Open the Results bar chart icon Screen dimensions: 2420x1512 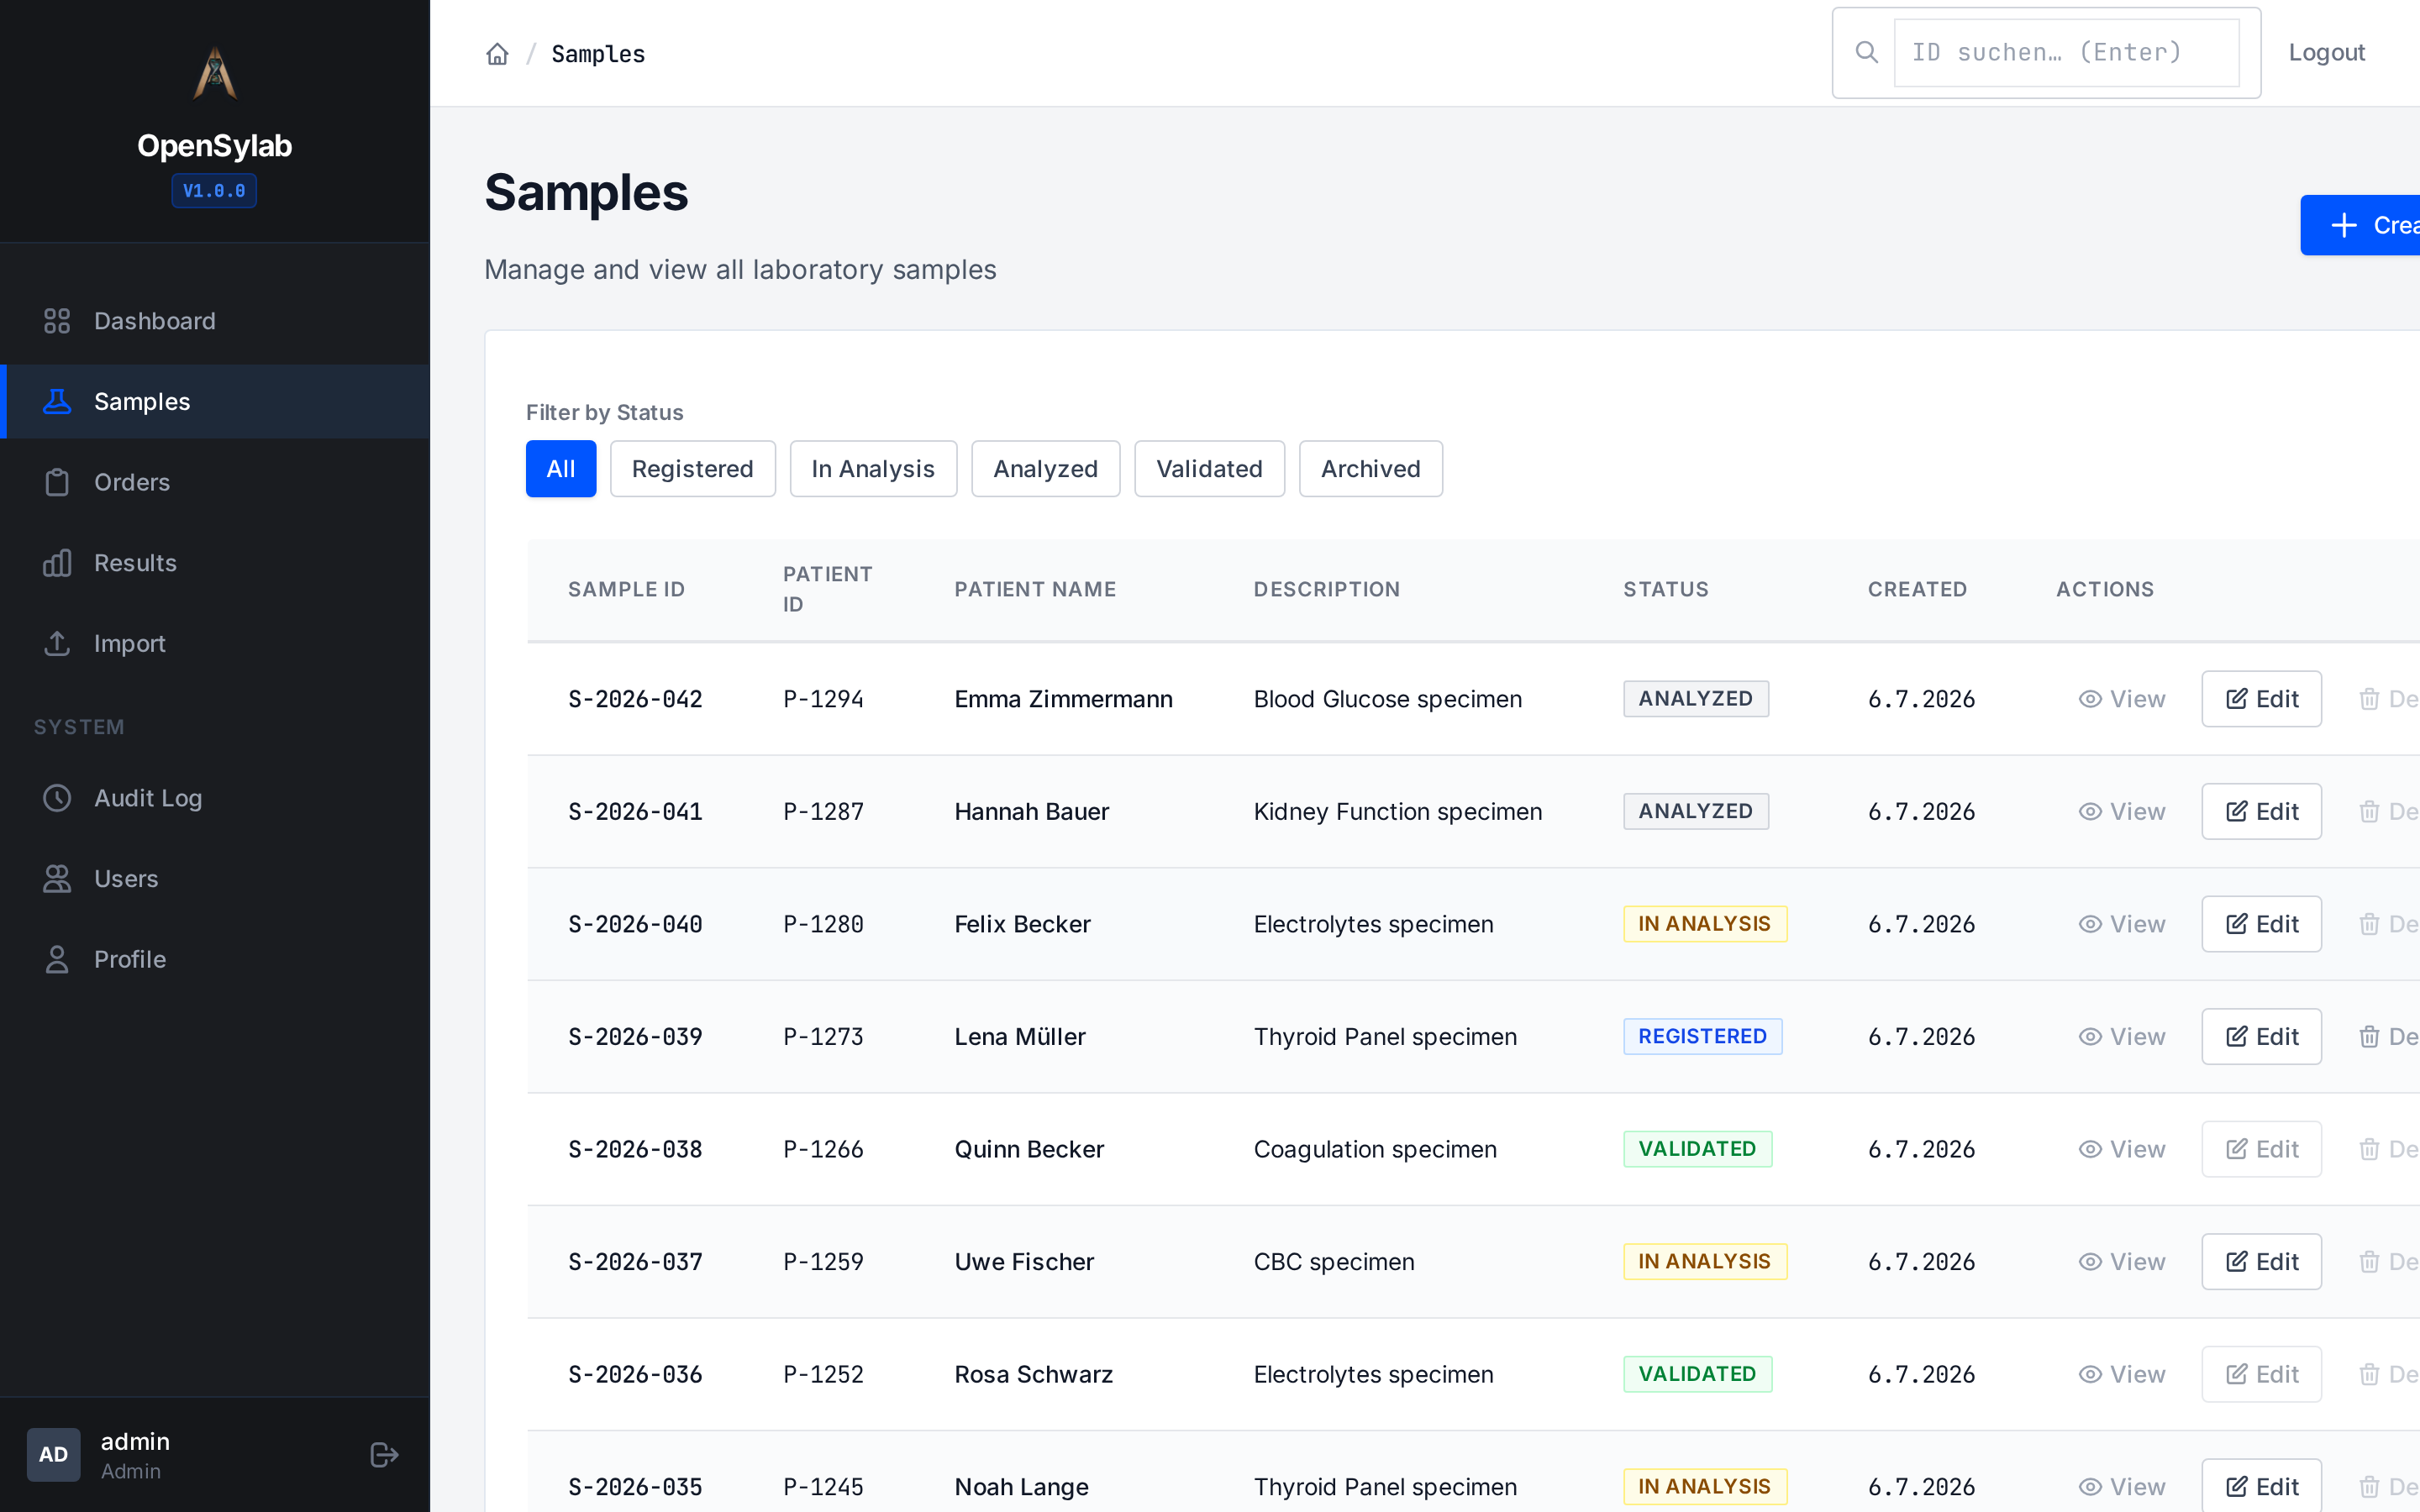coord(57,563)
